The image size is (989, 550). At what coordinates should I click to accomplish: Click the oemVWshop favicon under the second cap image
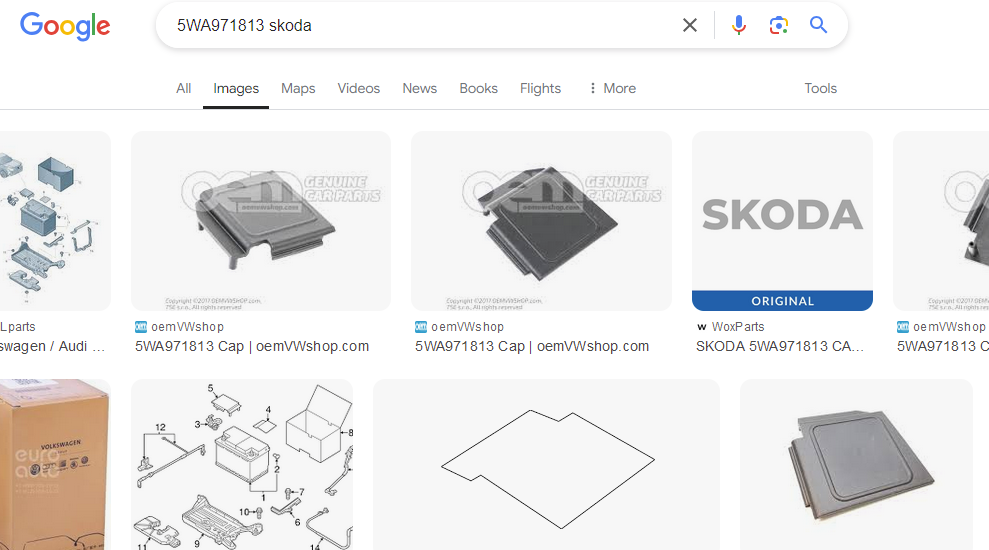point(421,327)
